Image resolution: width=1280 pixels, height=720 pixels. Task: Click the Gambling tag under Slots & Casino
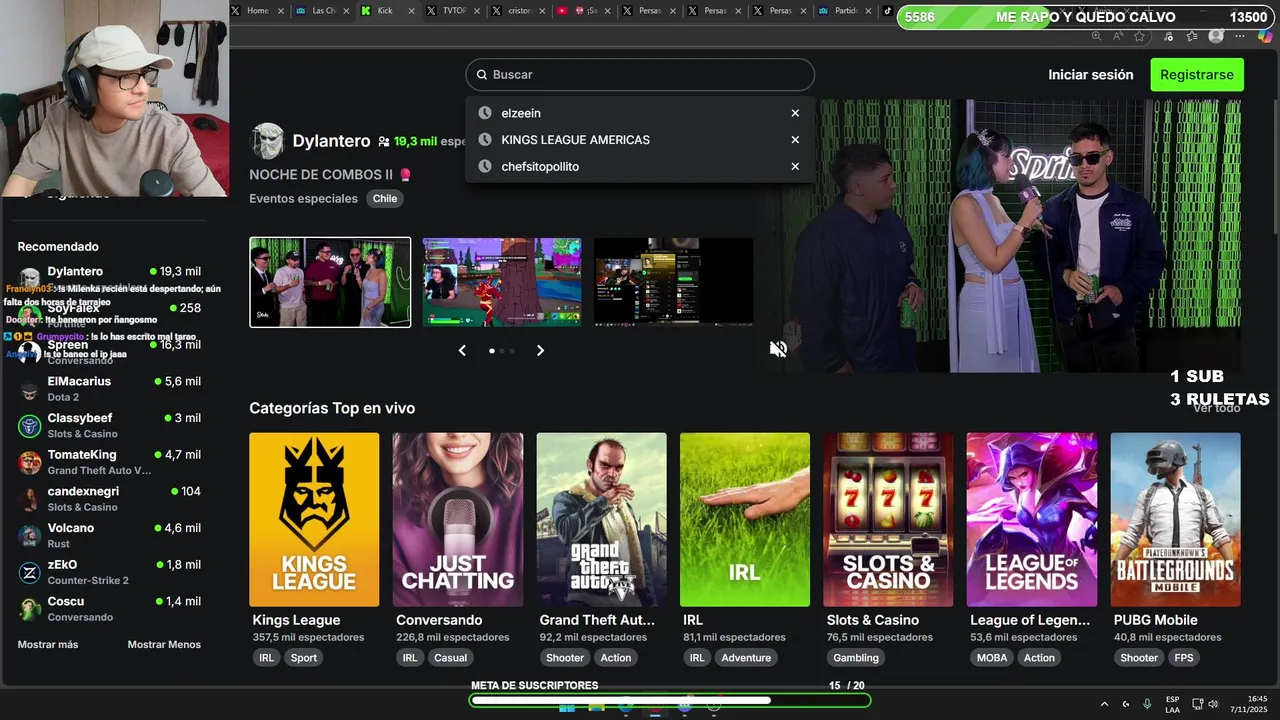tap(856, 658)
